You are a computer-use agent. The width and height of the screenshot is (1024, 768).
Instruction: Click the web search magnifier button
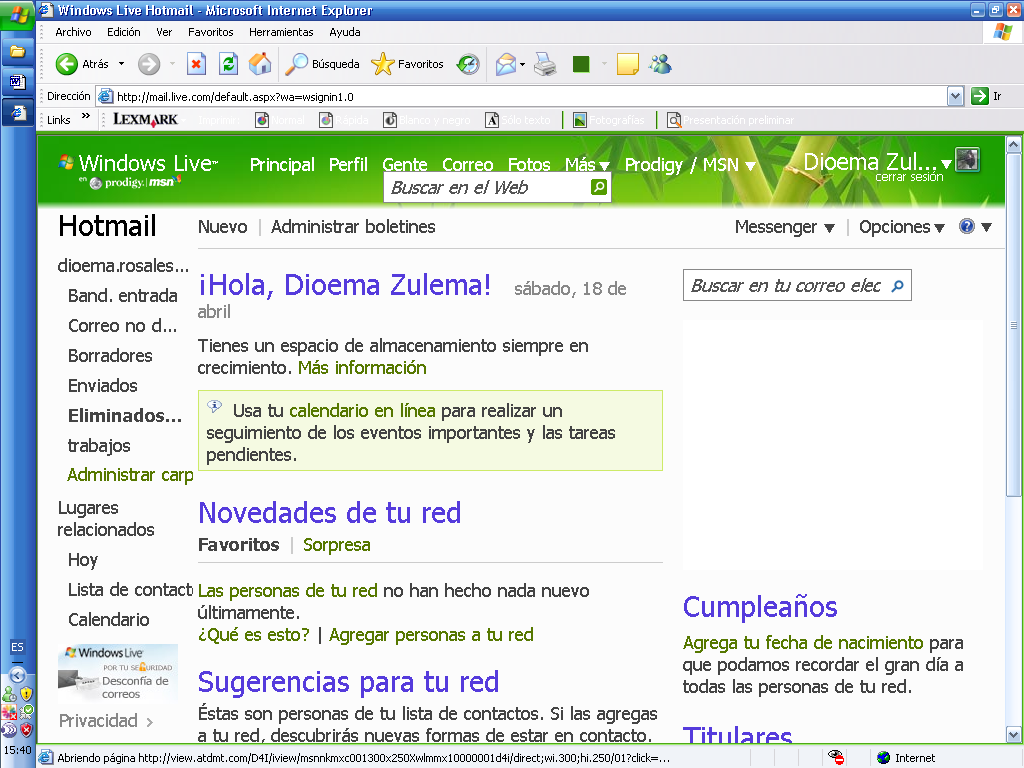(598, 187)
